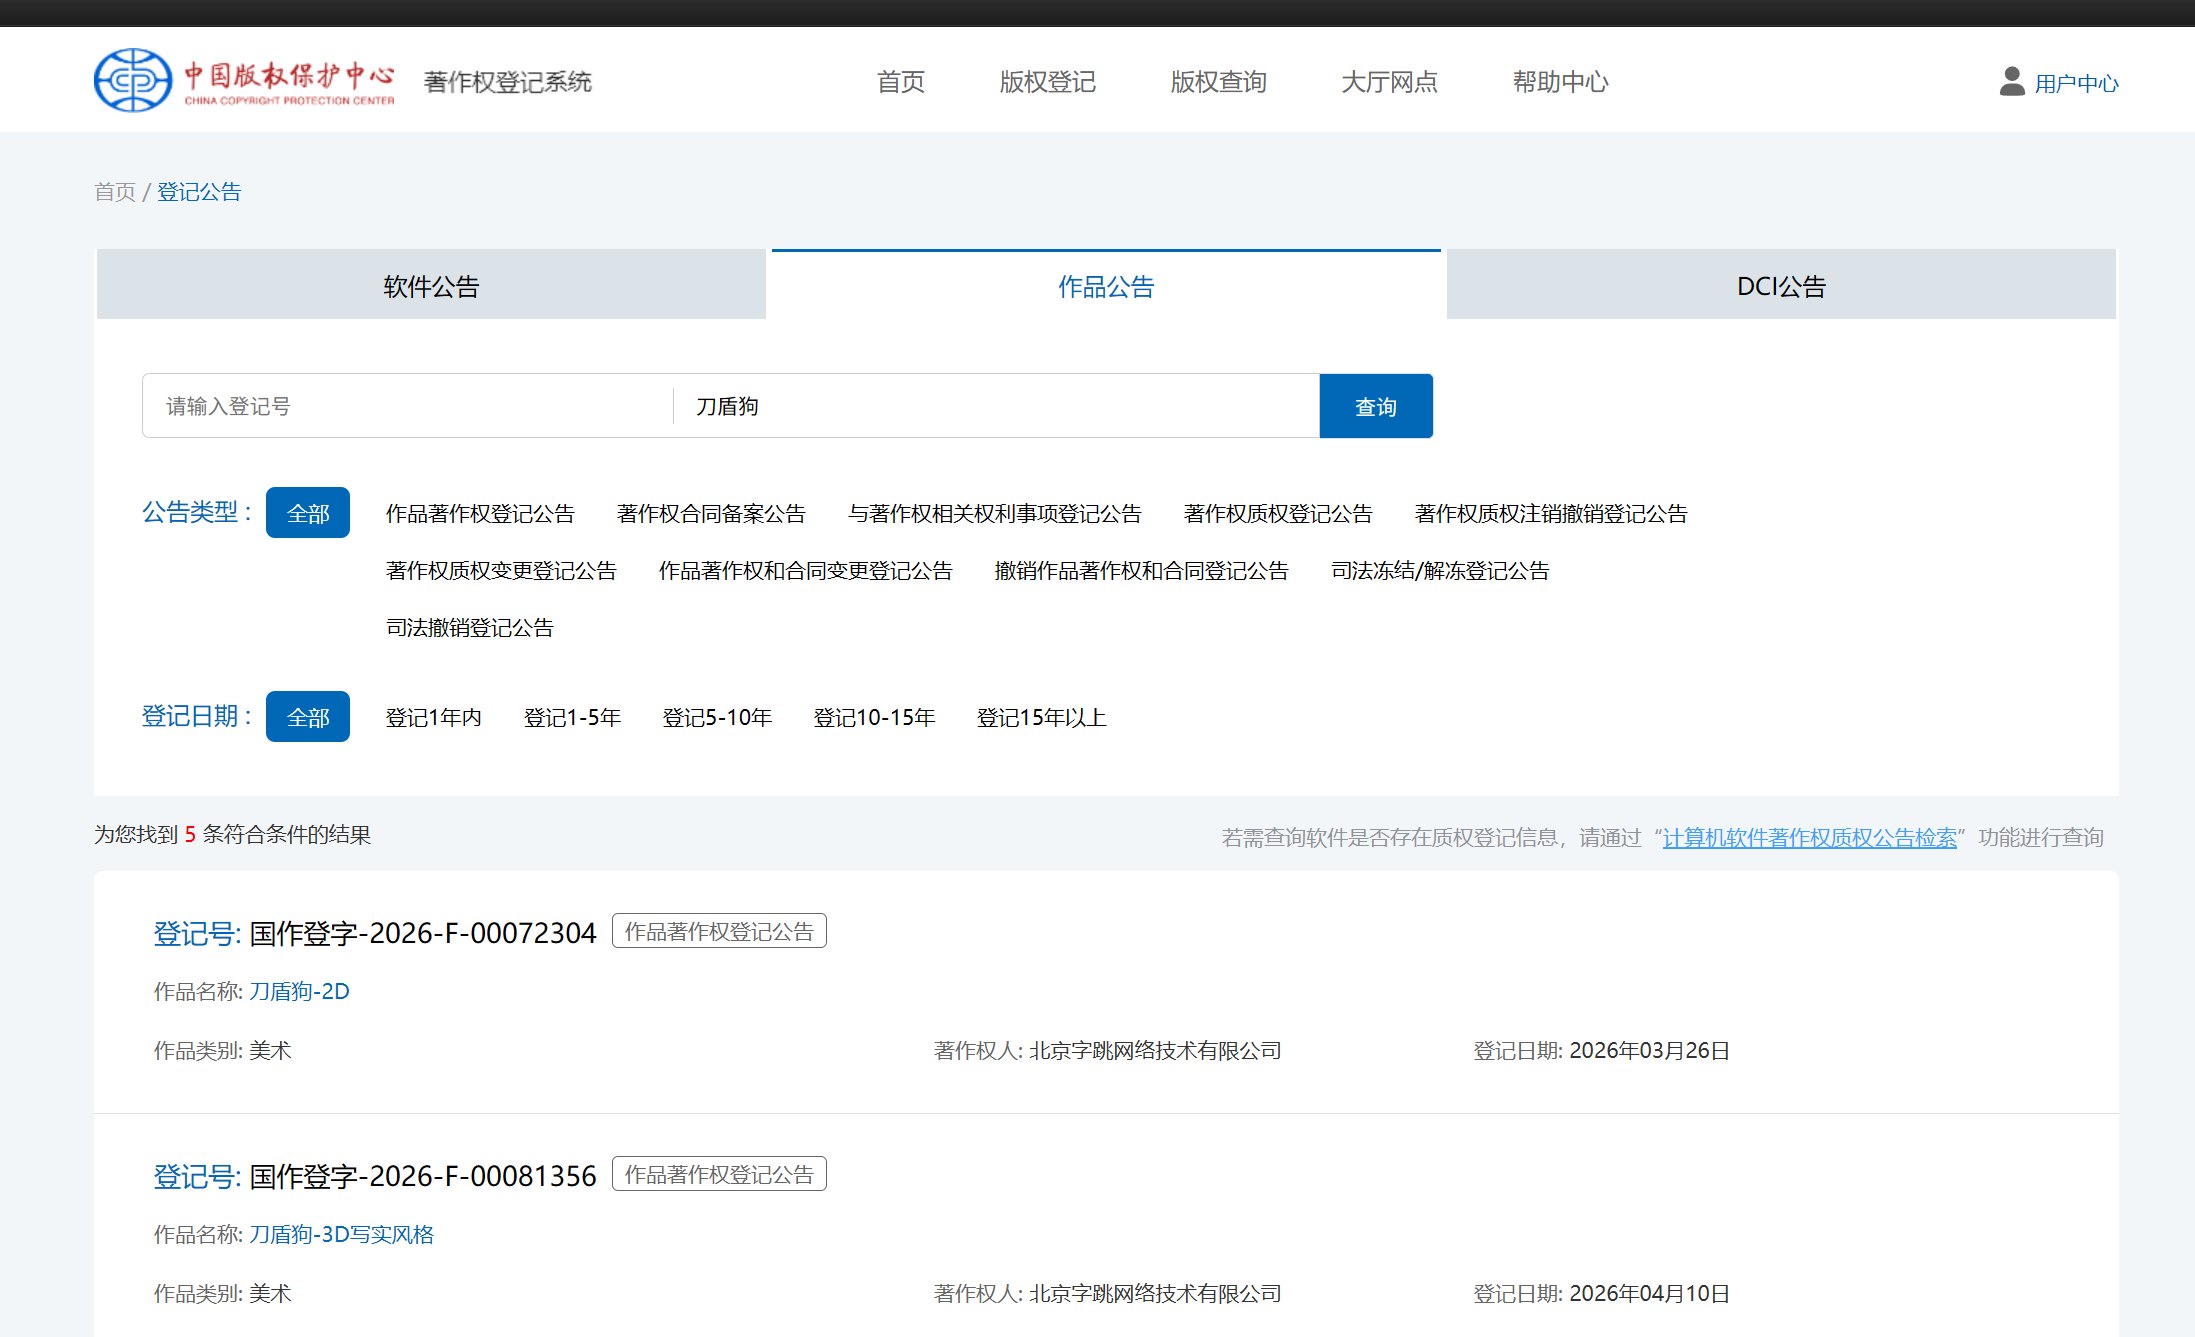Click the 登记公告 breadcrumb

[x=199, y=191]
